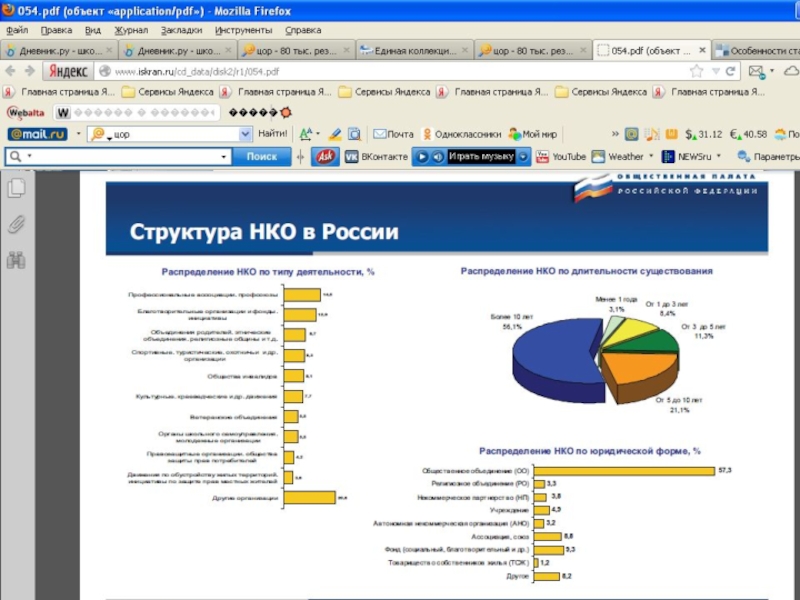Screen dimensions: 800x600
Task: Bookmark this page with the star icon
Action: 696,71
